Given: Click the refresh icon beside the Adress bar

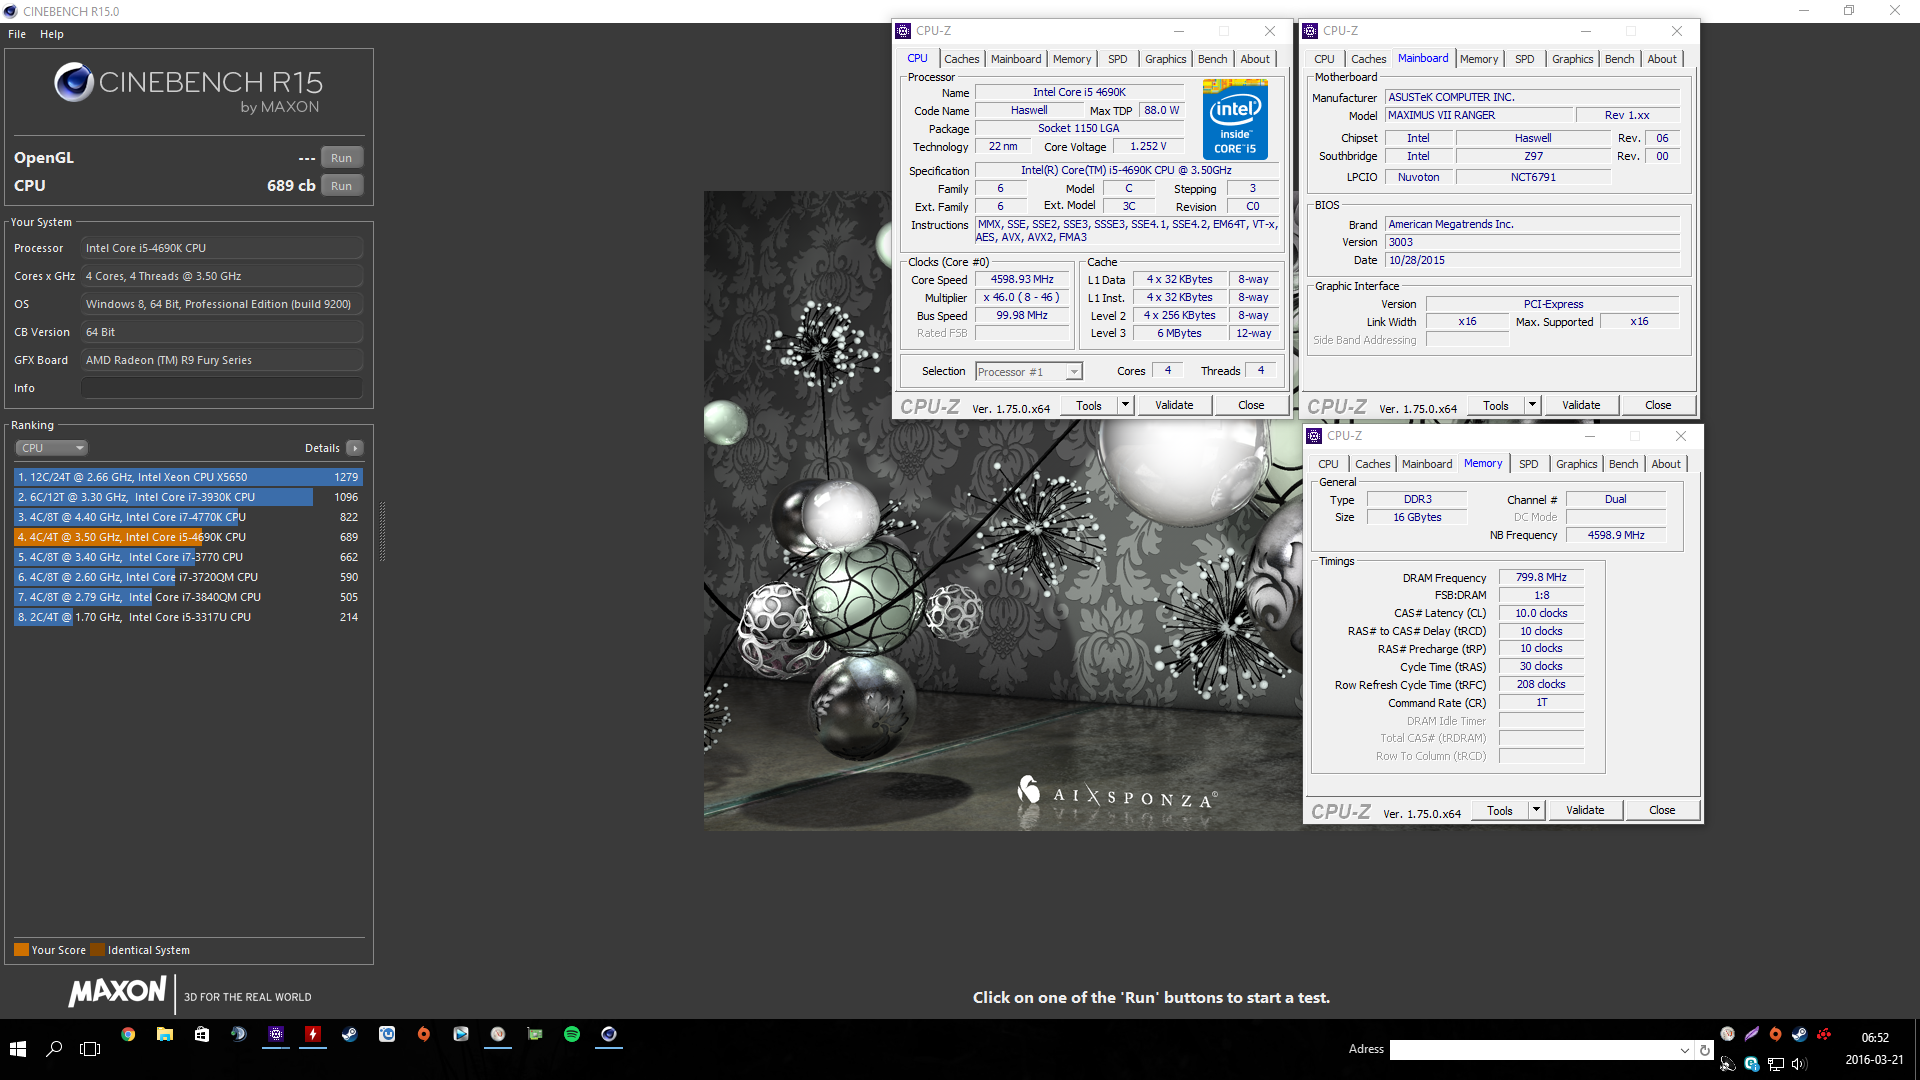Looking at the screenshot, I should click(1705, 1050).
